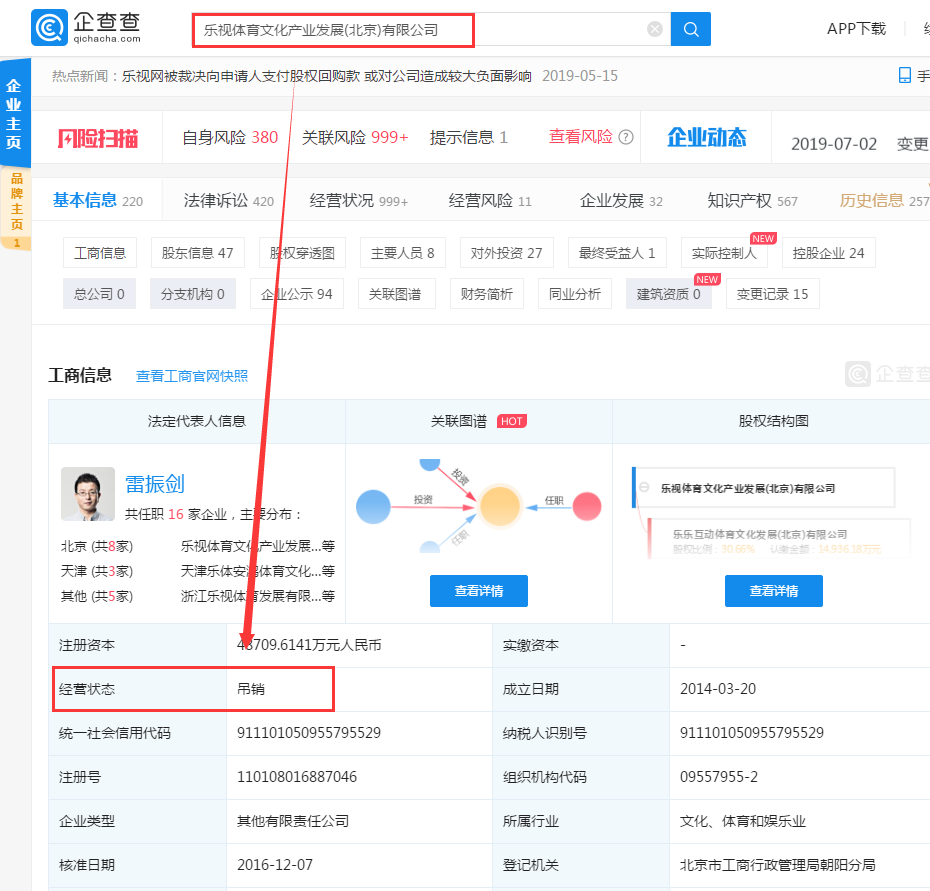
Task: Click 同业分析 button
Action: tap(575, 294)
